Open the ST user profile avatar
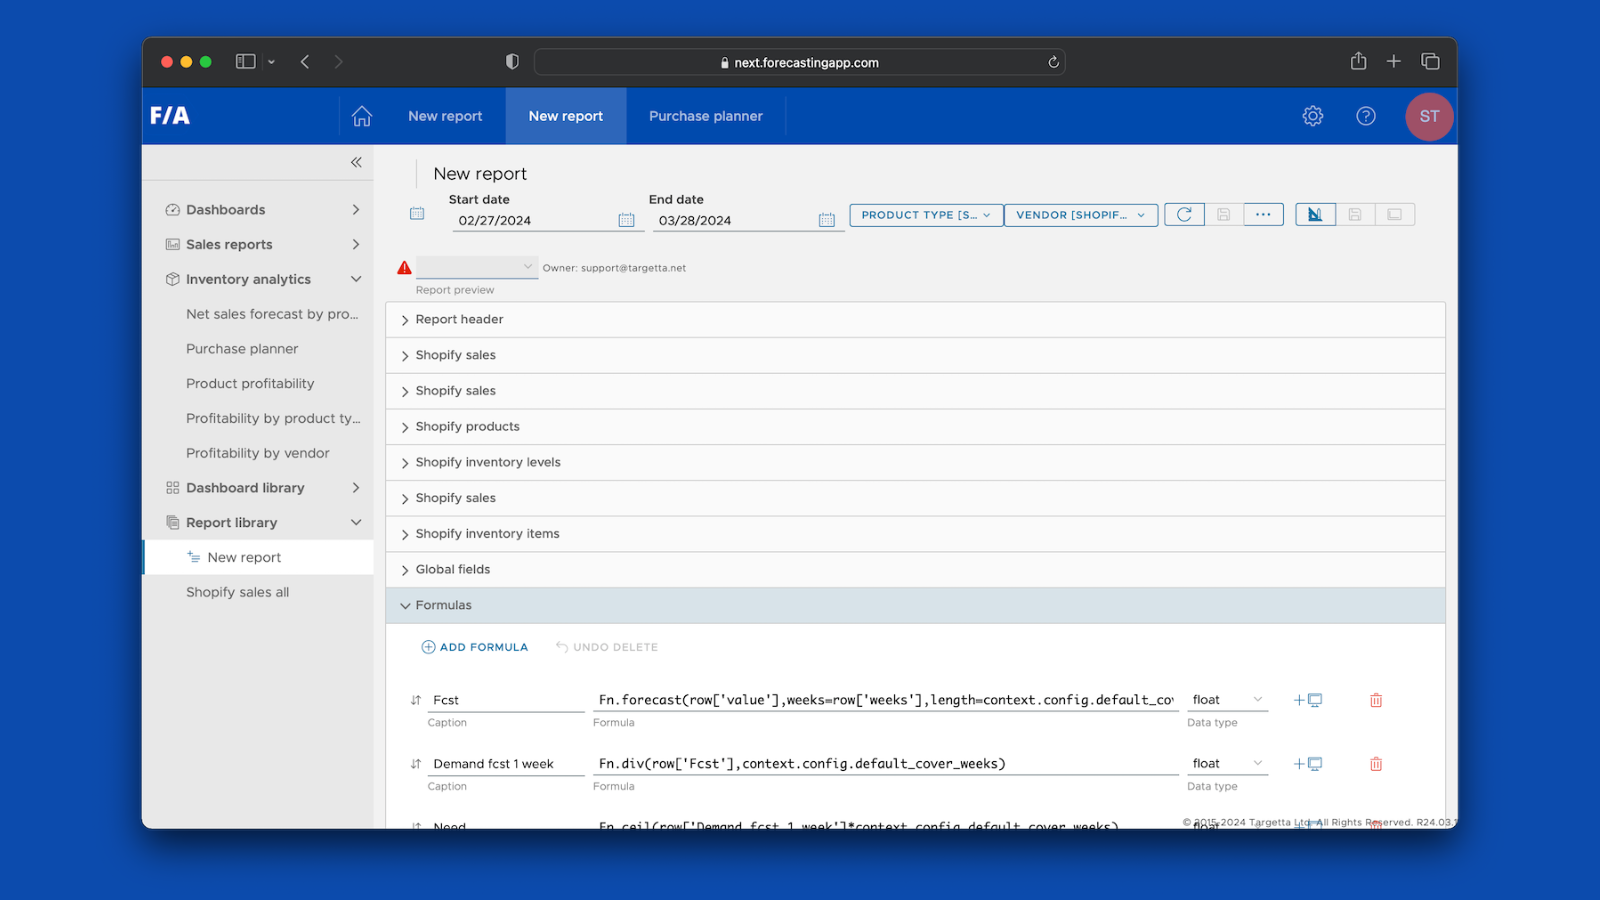Screen dimensions: 1600x900 (x=1429, y=116)
